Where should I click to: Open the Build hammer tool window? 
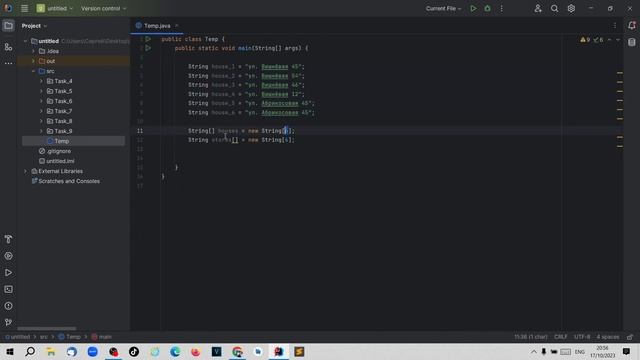8,239
